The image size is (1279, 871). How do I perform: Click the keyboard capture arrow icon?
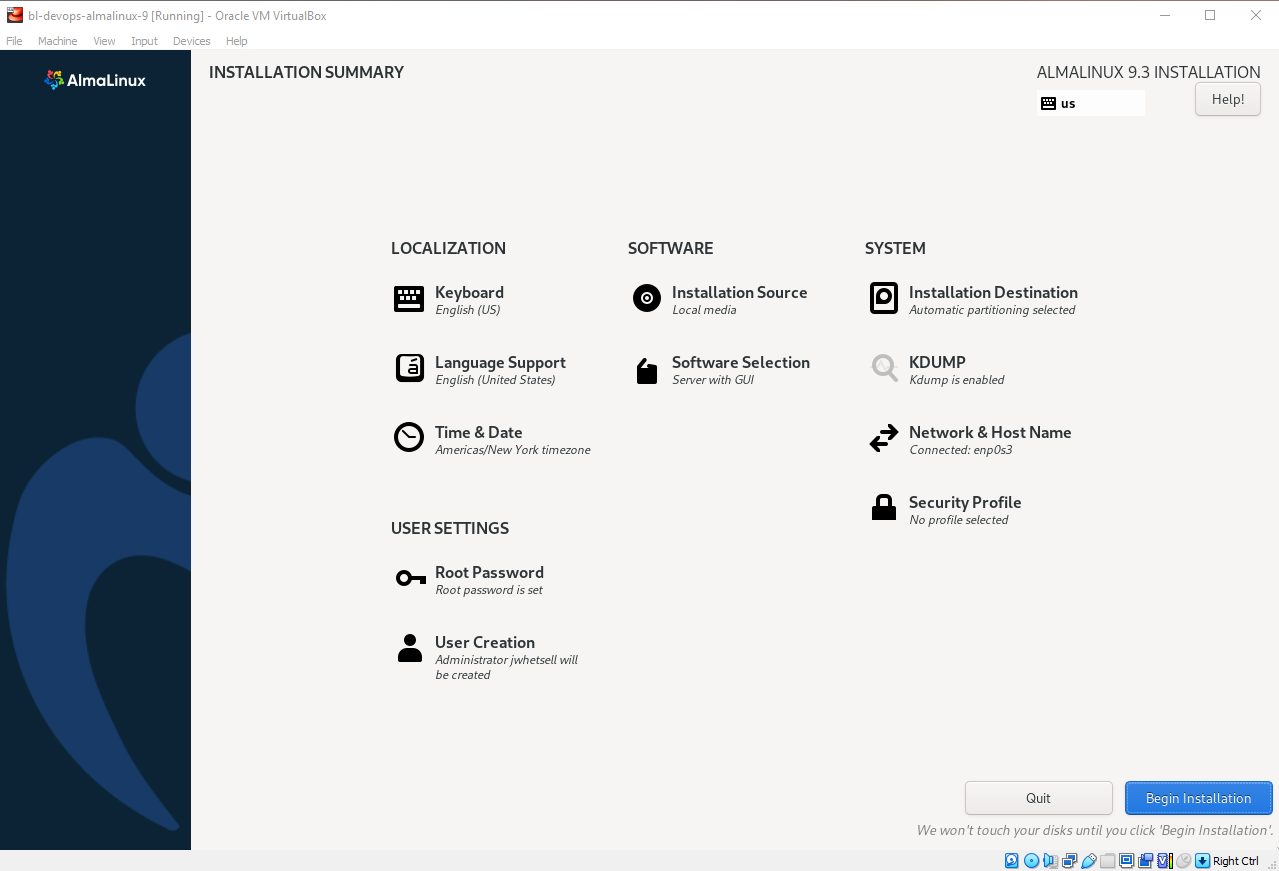(1203, 861)
